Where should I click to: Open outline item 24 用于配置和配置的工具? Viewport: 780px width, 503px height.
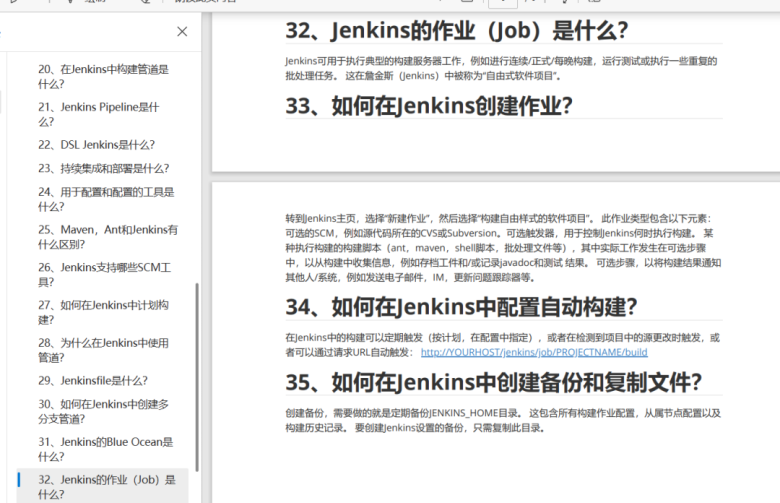(x=106, y=200)
